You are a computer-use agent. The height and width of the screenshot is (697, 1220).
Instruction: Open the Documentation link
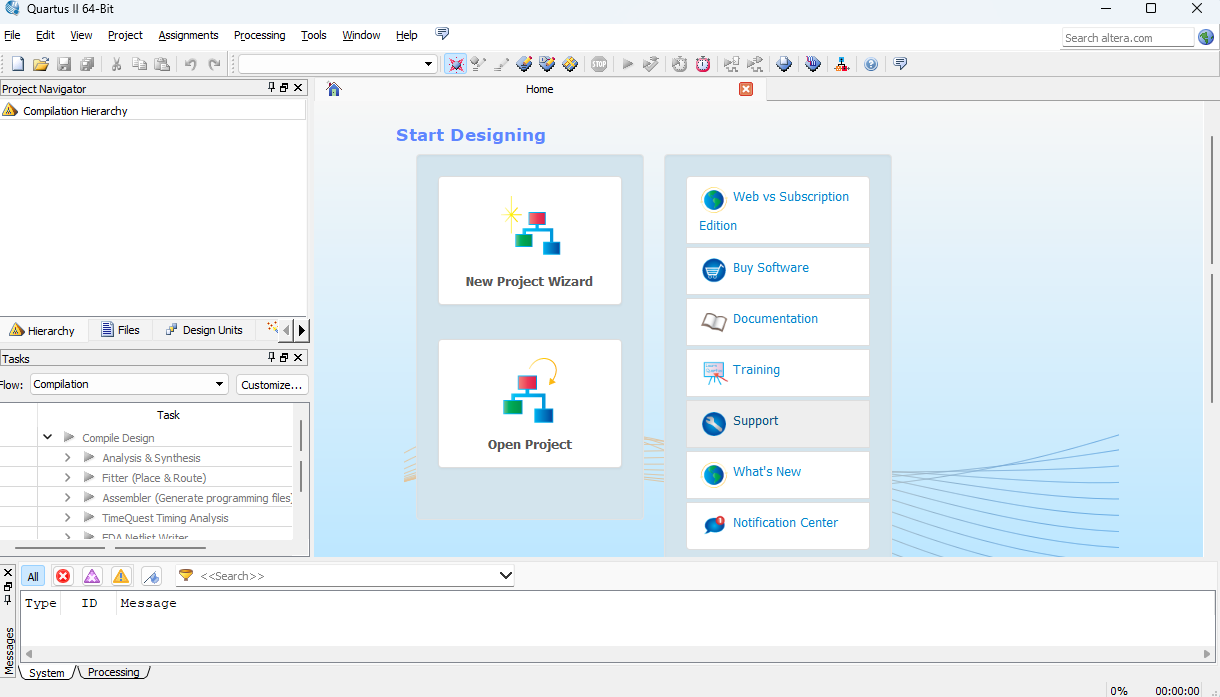(775, 320)
